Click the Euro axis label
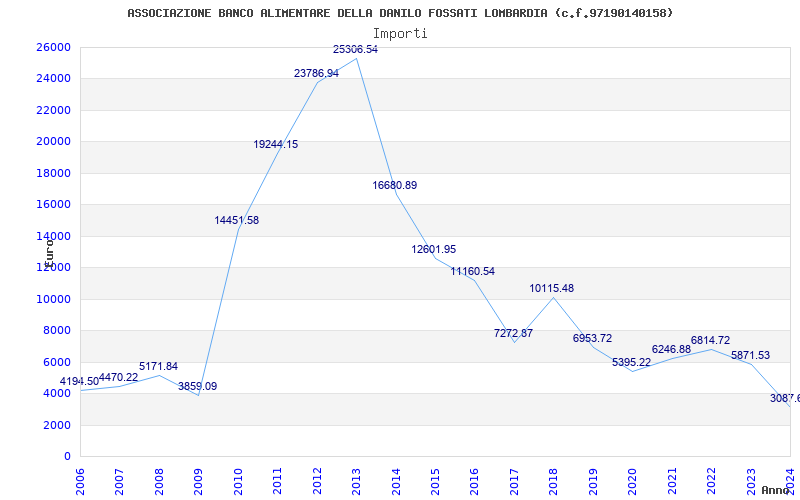Image resolution: width=800 pixels, height=500 pixels. pyautogui.click(x=49, y=253)
